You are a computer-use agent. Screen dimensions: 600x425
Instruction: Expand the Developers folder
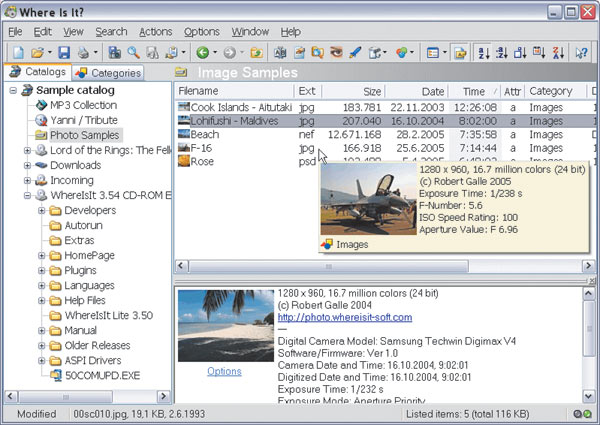(41, 211)
